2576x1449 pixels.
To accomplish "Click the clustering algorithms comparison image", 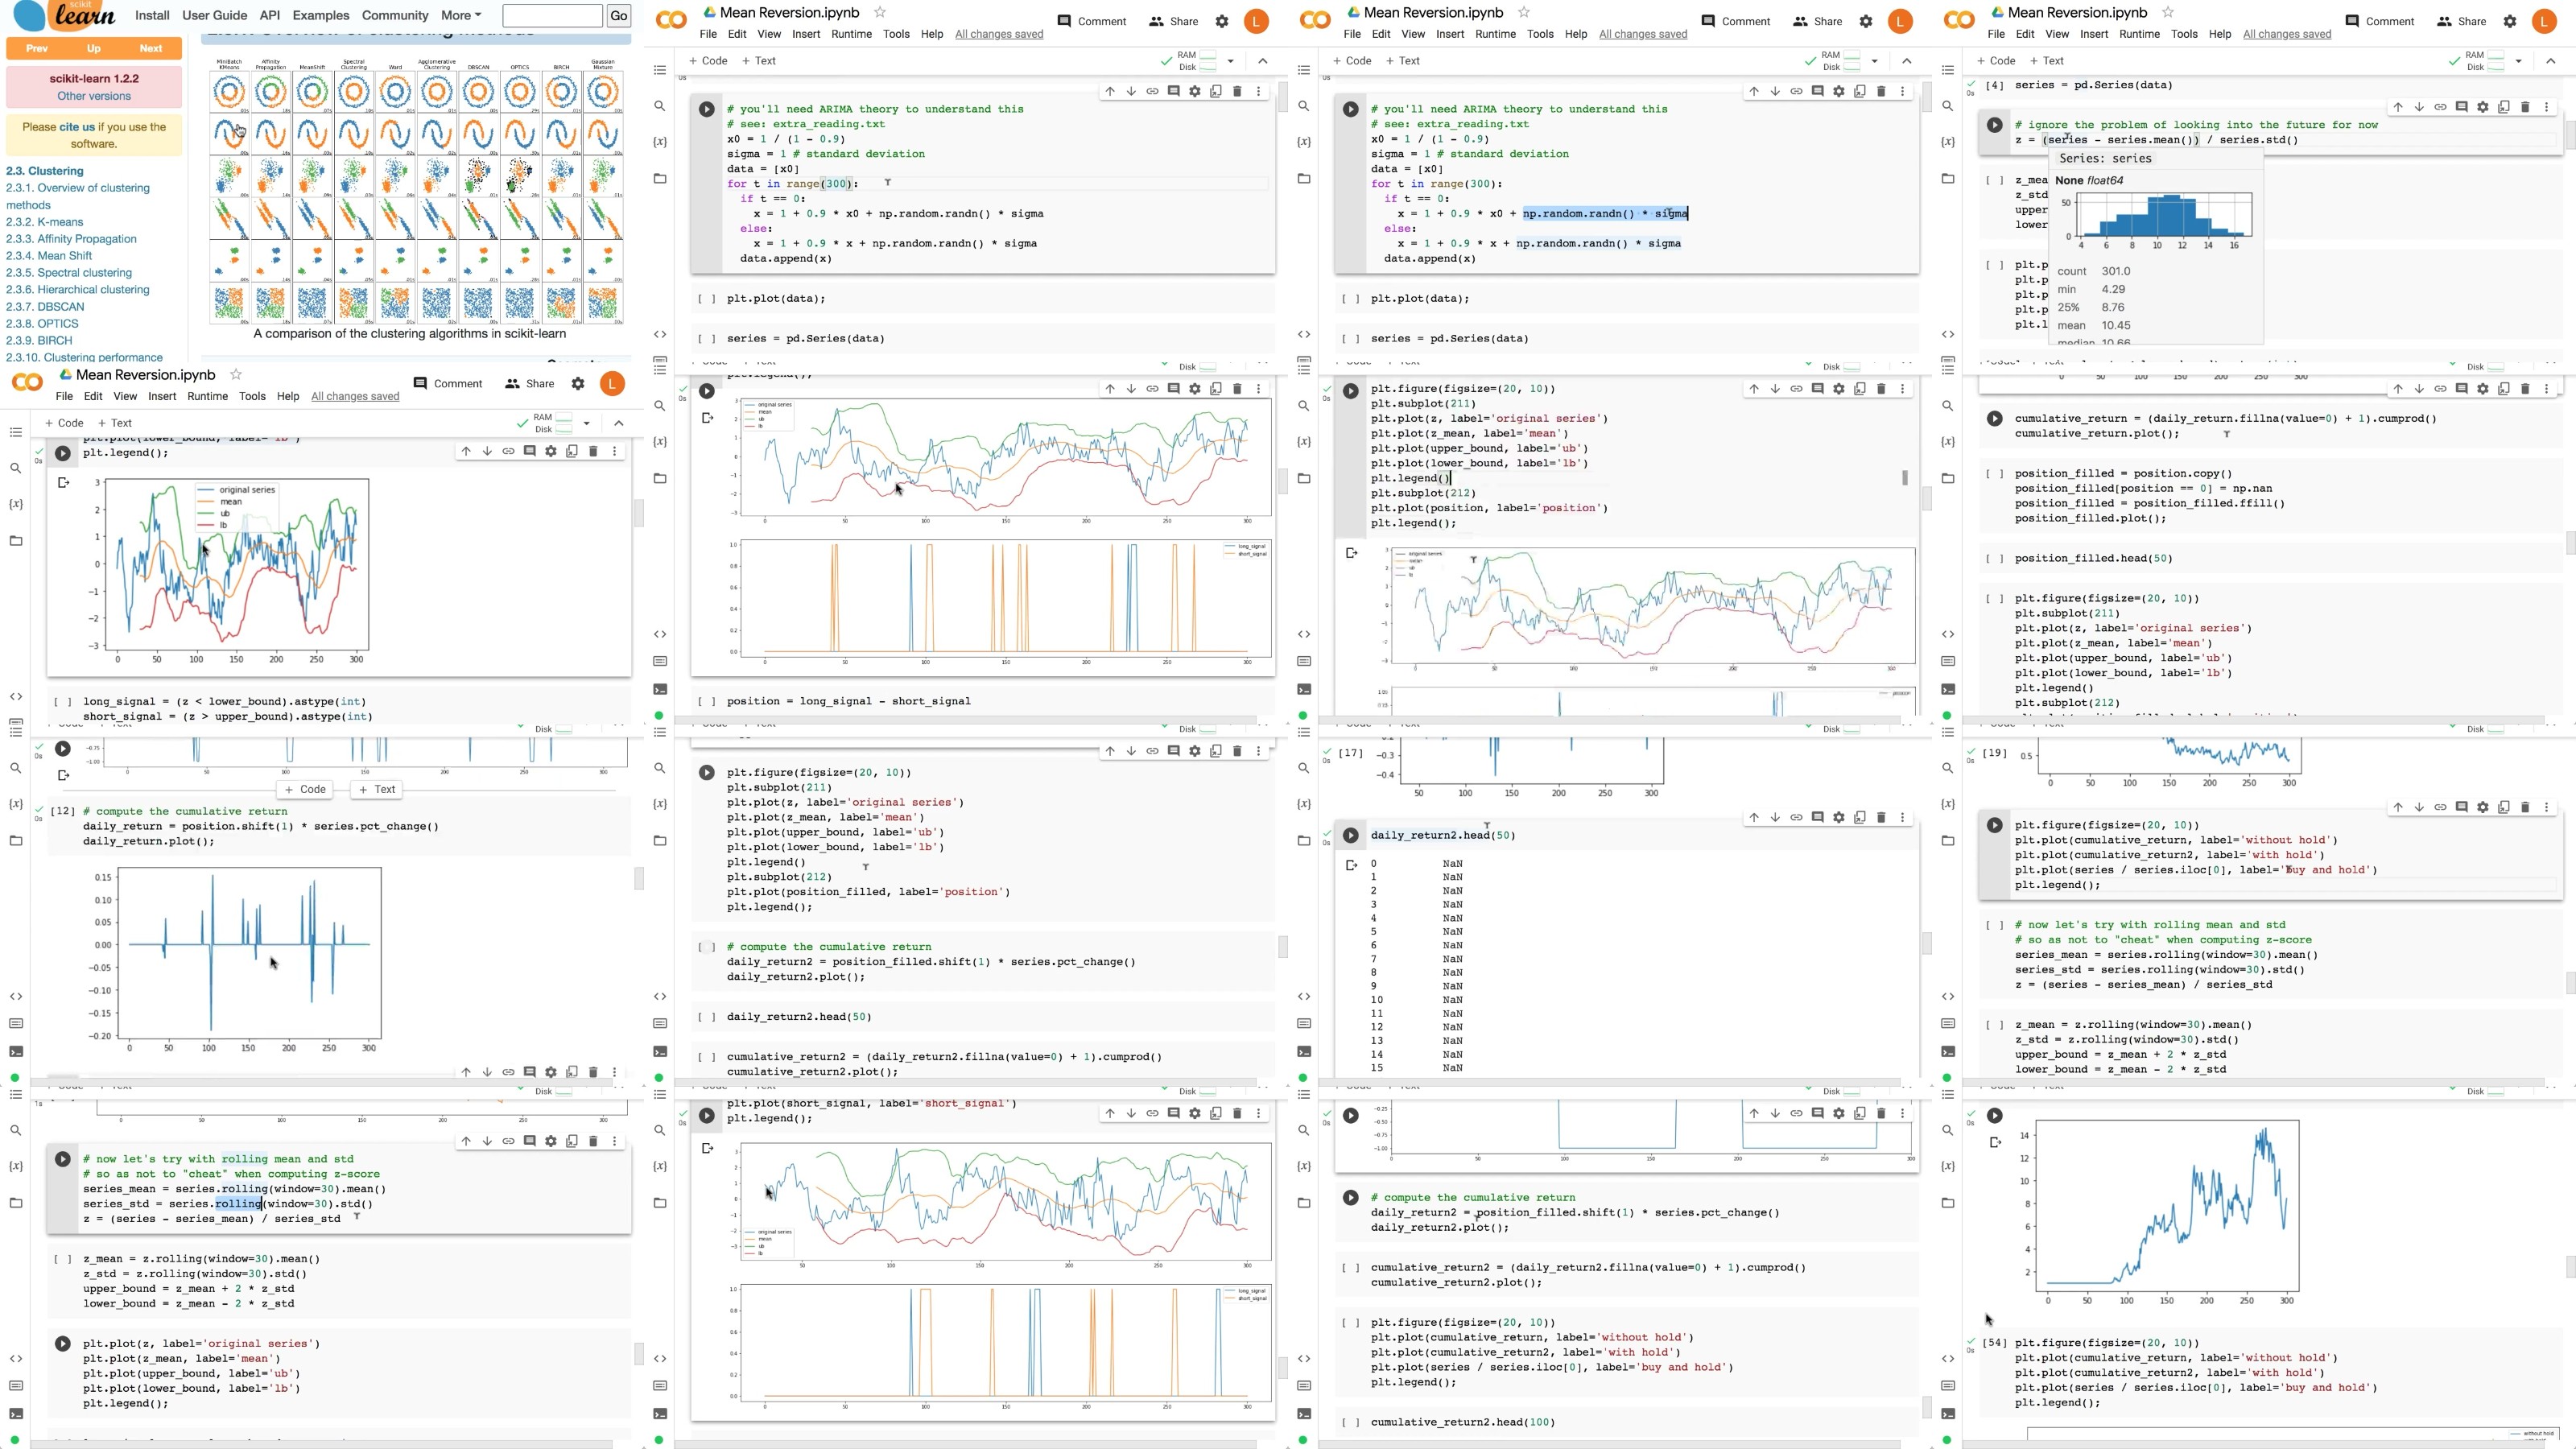I will click(x=416, y=190).
